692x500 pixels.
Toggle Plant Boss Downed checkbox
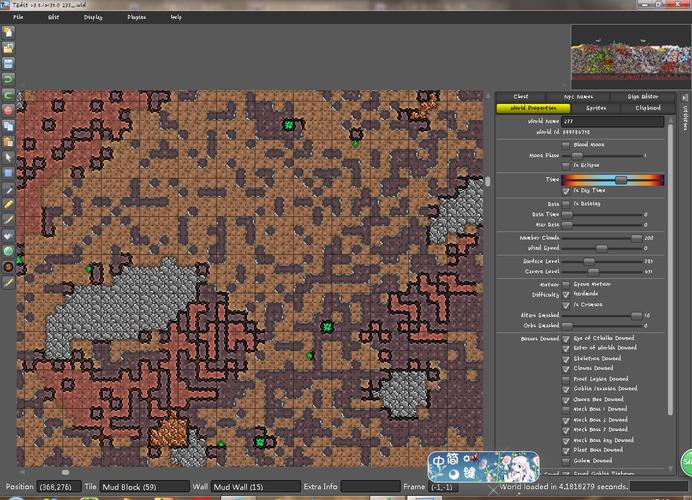[x=566, y=451]
